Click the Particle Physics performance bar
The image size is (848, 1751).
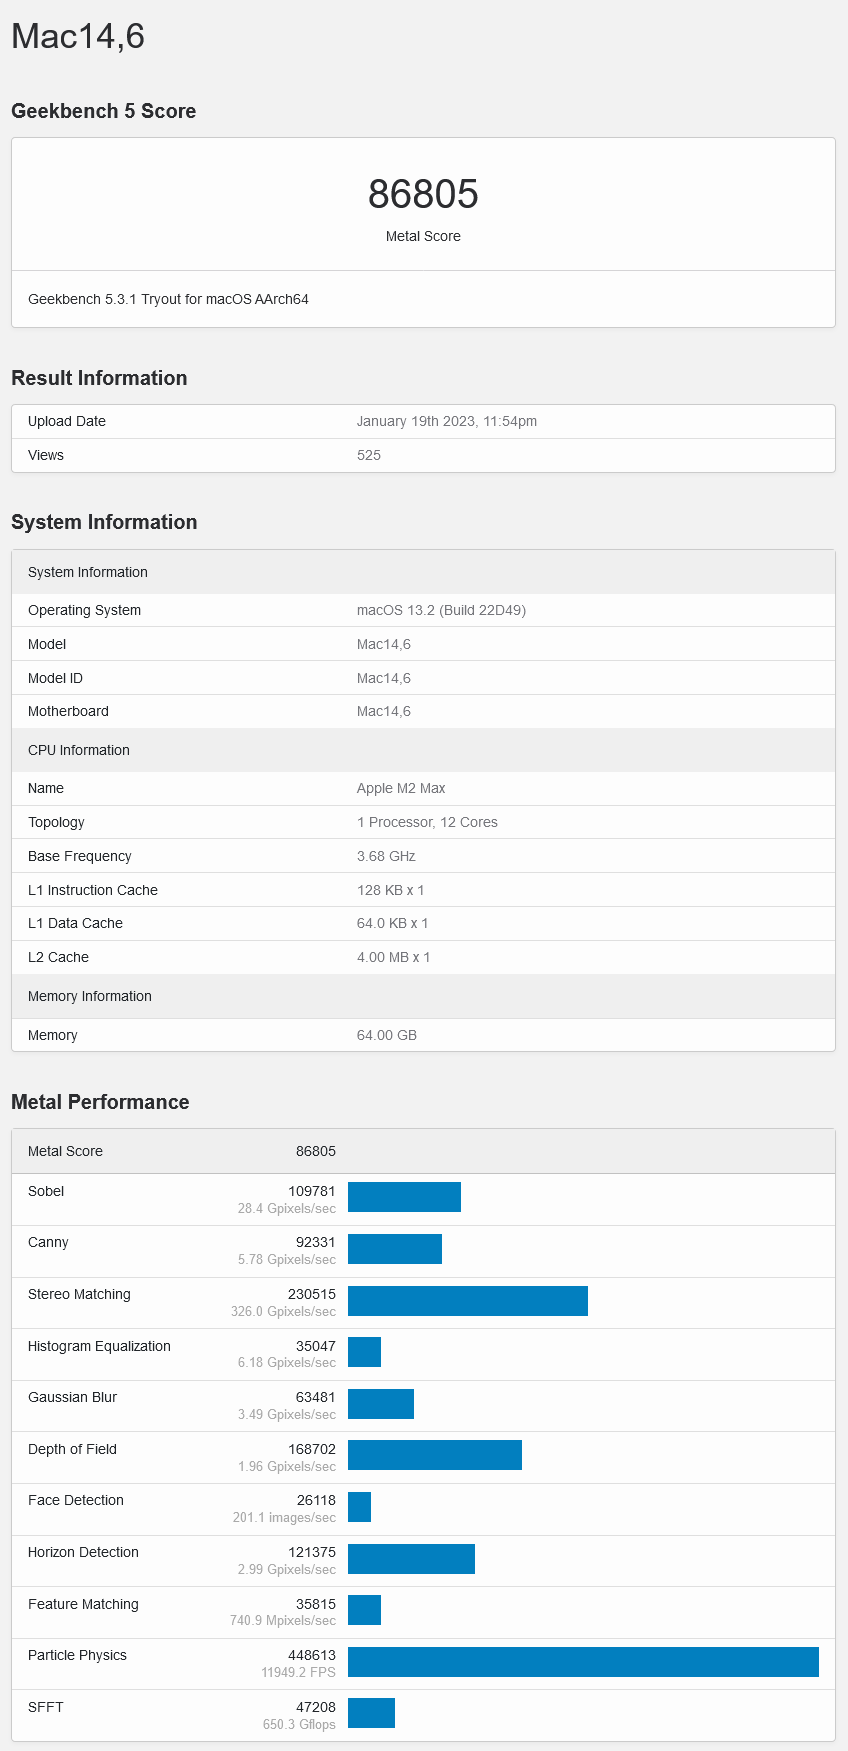click(x=583, y=1661)
